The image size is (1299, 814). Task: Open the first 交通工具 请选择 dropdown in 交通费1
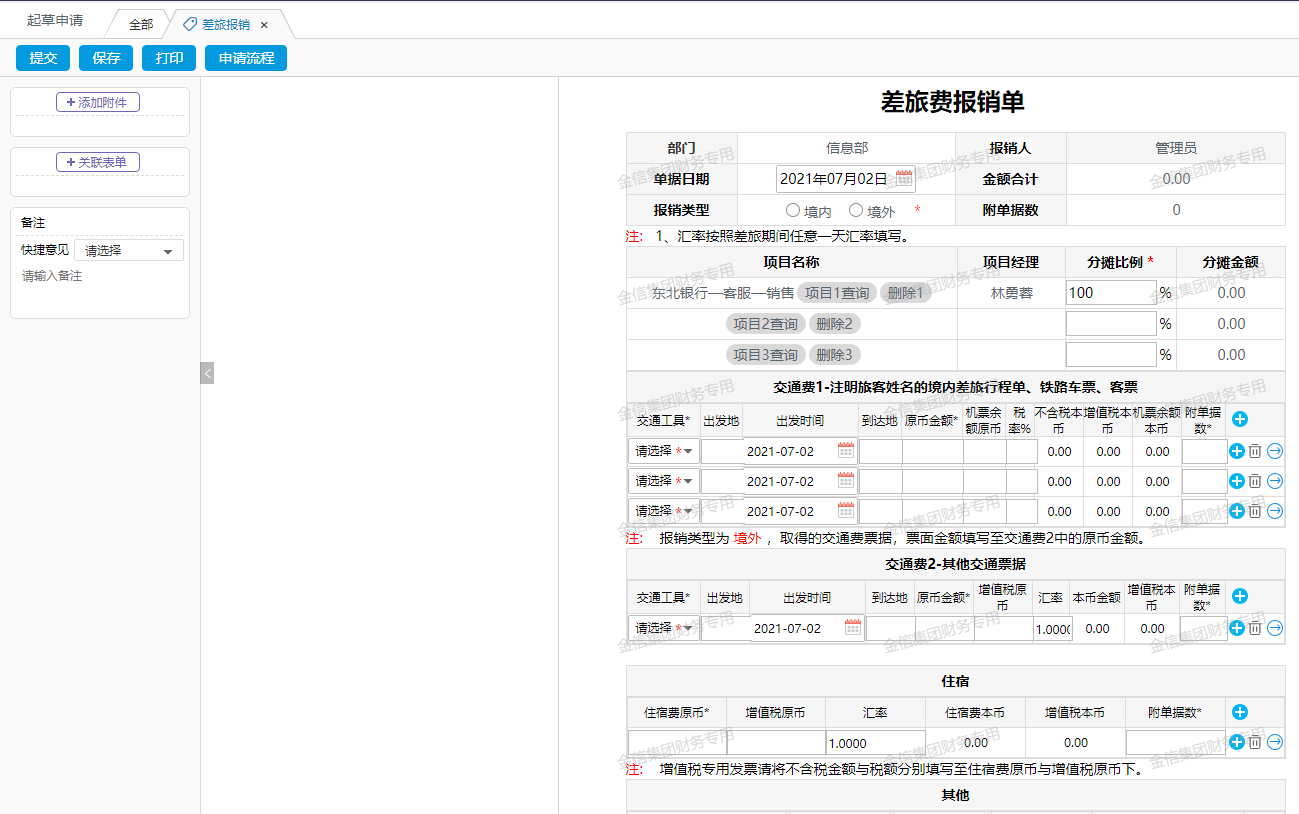click(x=662, y=451)
